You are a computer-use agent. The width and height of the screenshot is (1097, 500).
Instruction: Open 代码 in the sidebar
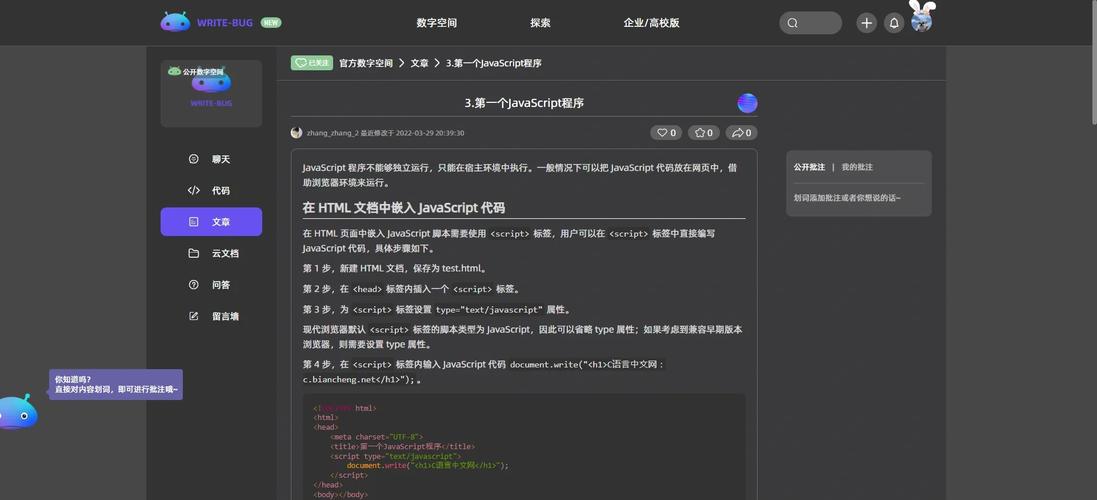point(211,190)
